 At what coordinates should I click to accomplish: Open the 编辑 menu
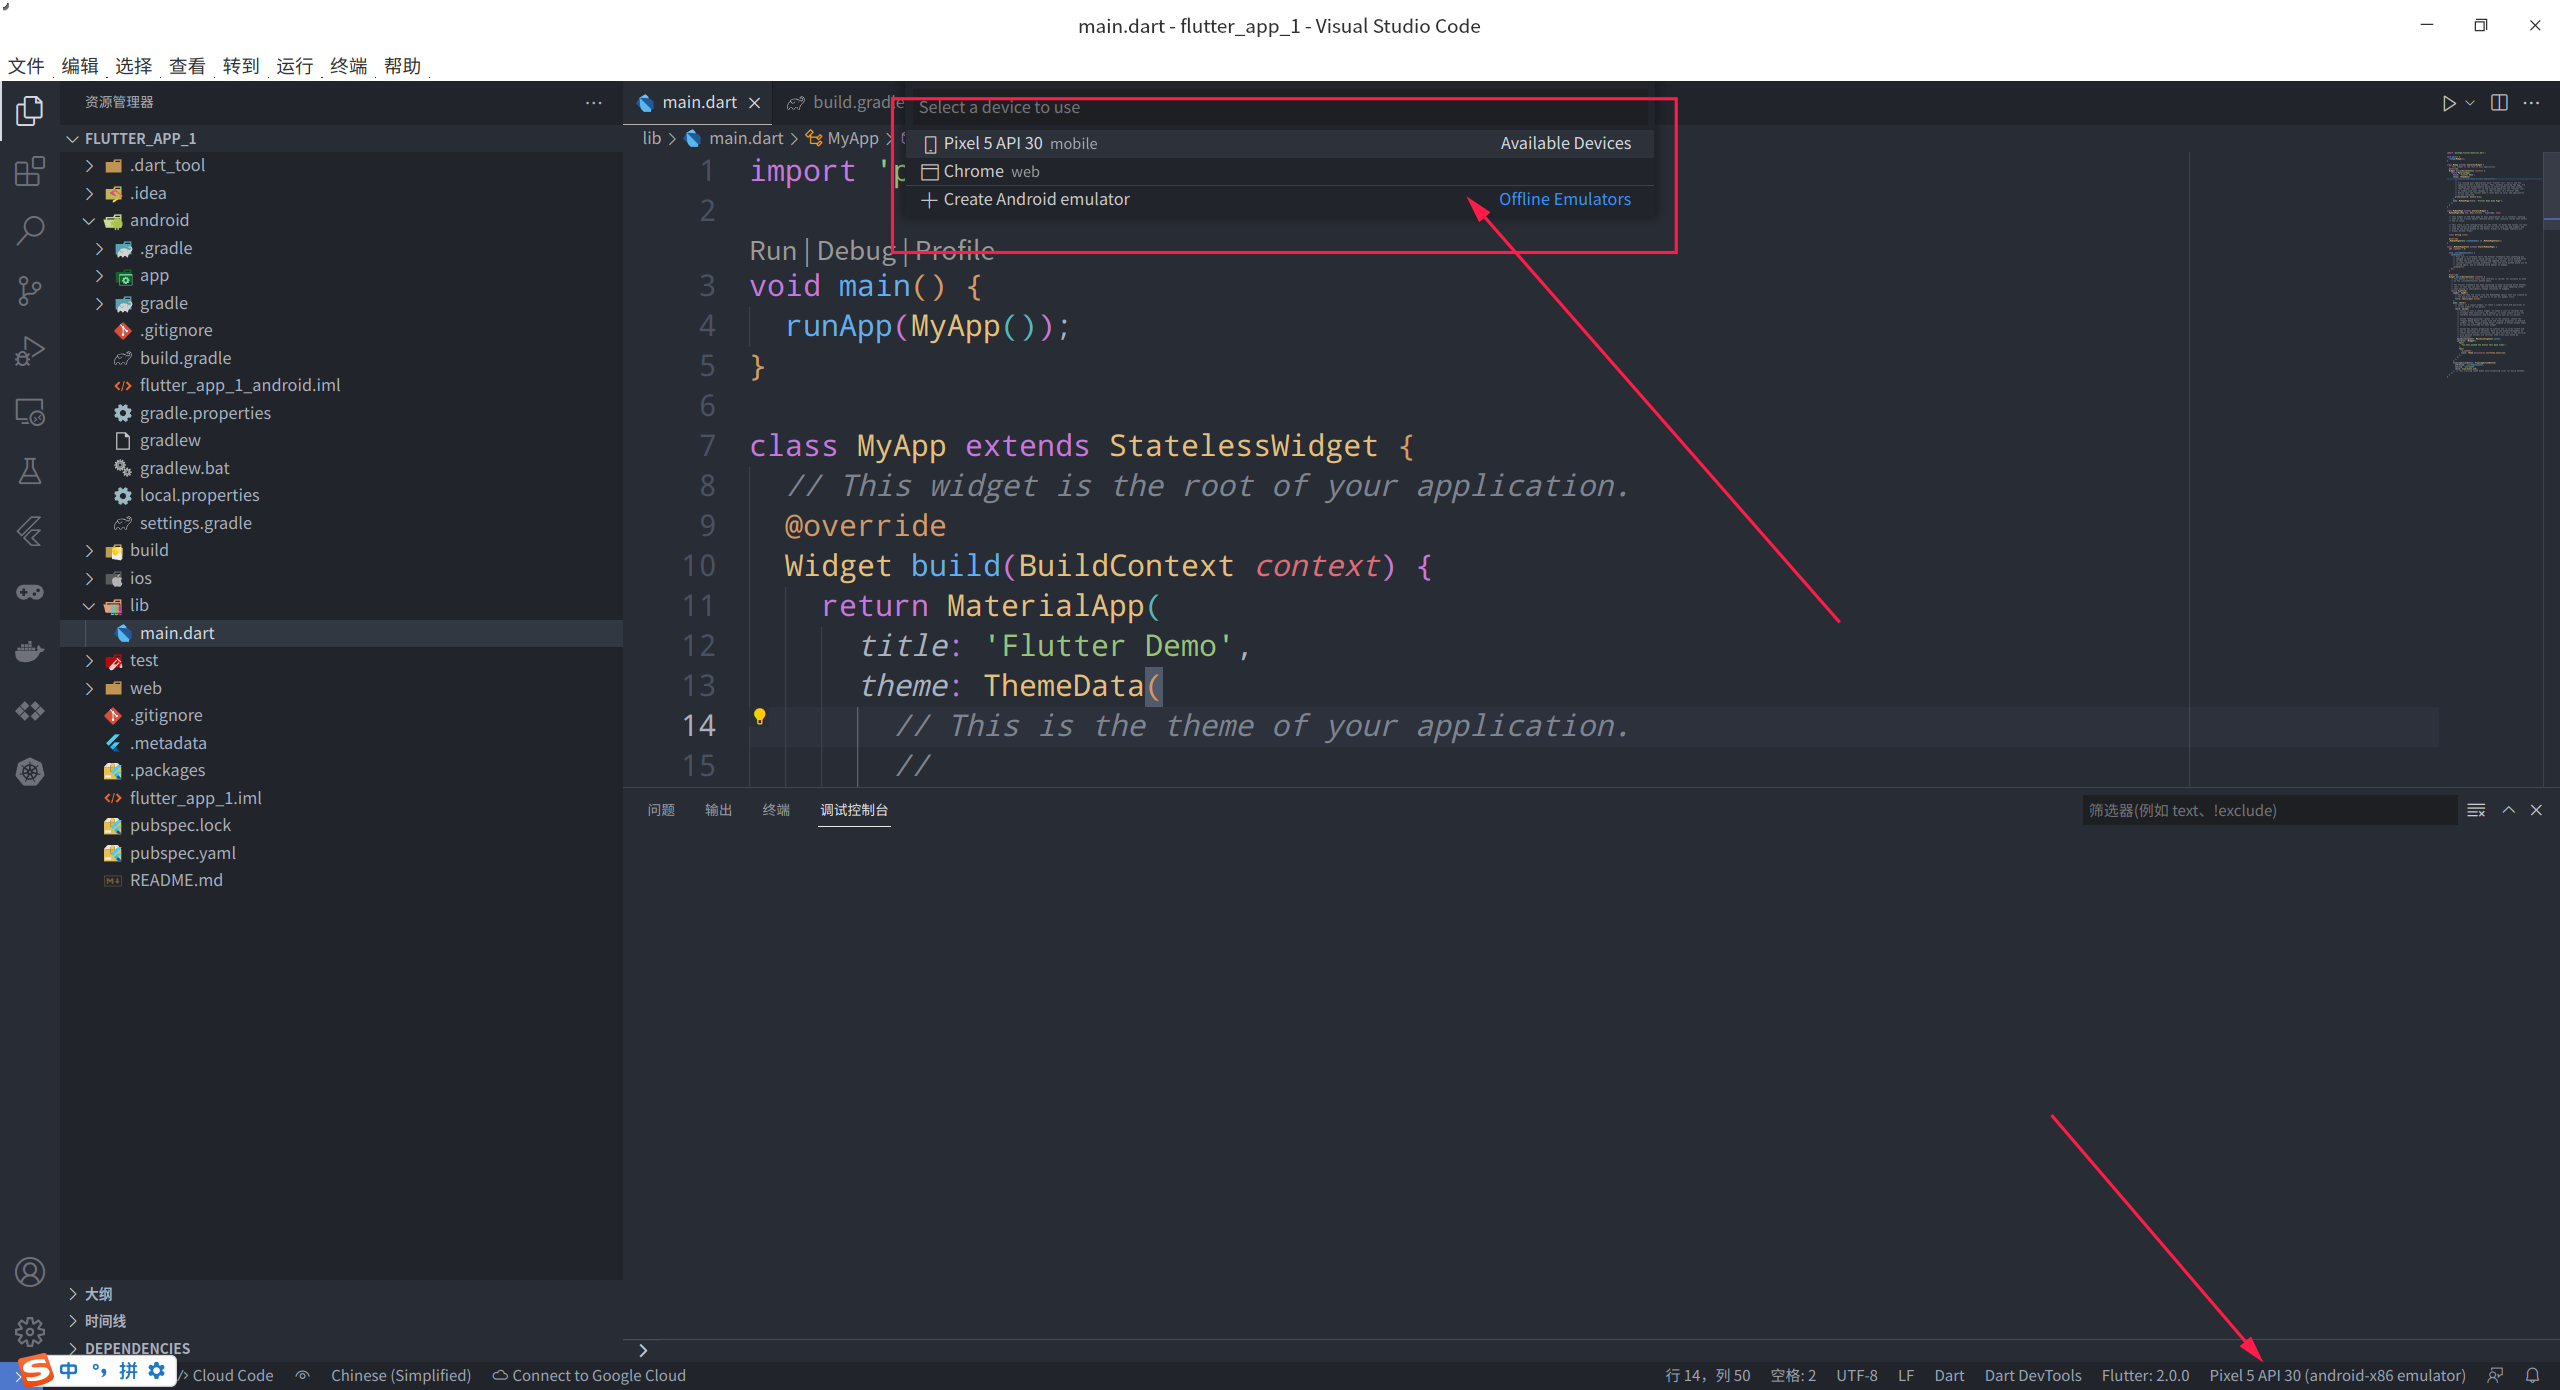click(x=80, y=66)
